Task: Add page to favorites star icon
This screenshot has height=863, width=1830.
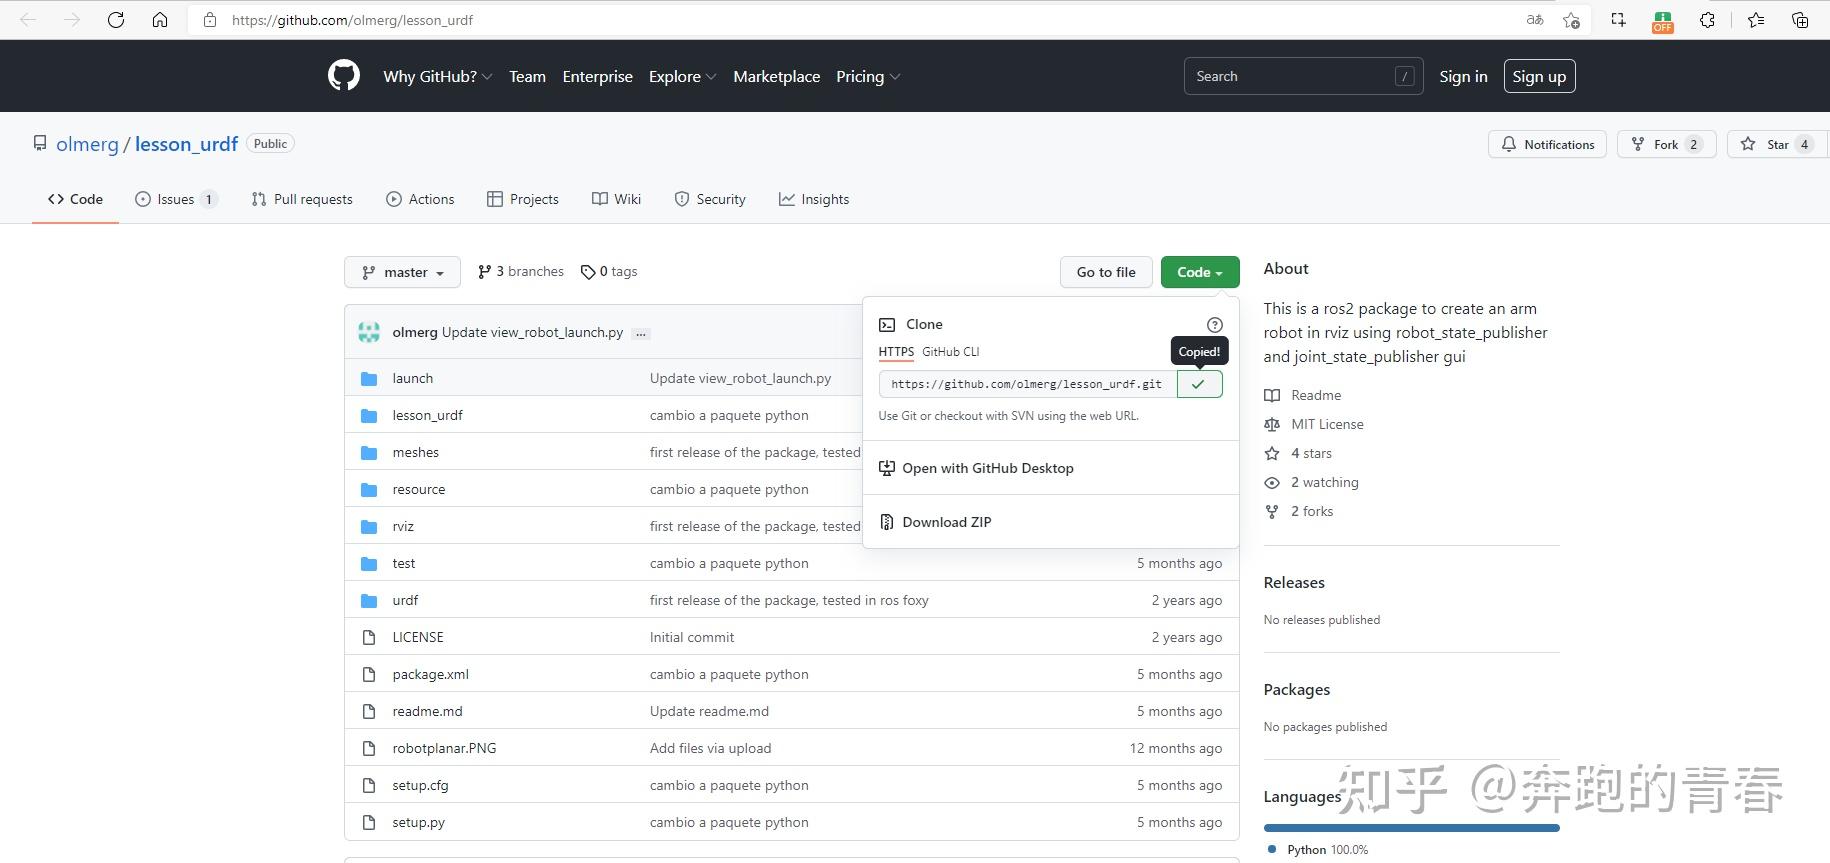Action: (1571, 20)
